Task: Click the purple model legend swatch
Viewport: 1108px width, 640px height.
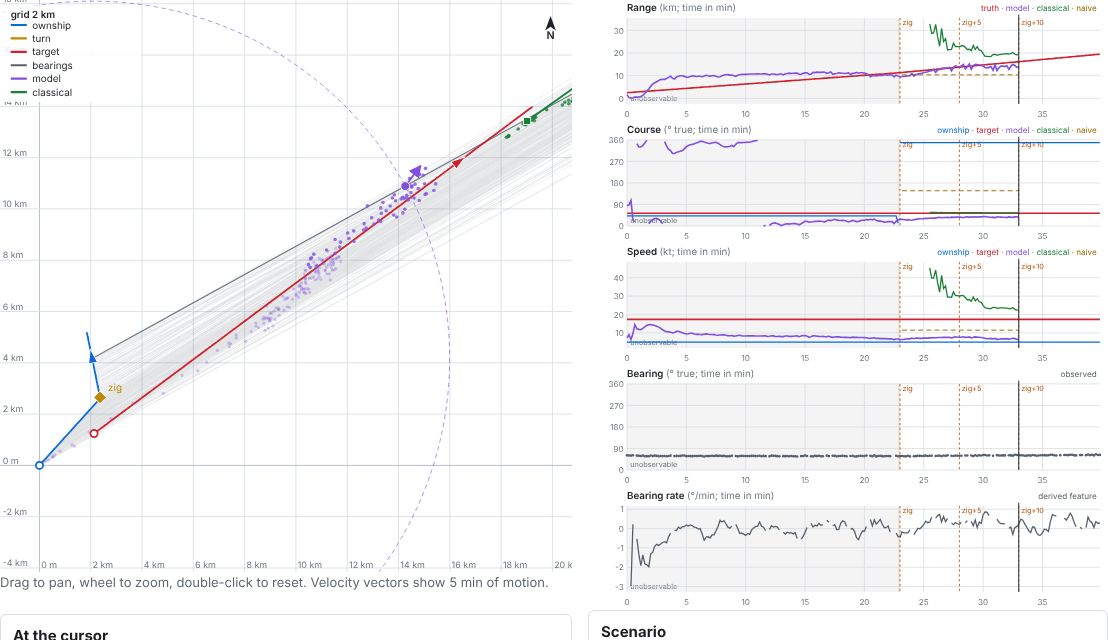Action: [19, 79]
